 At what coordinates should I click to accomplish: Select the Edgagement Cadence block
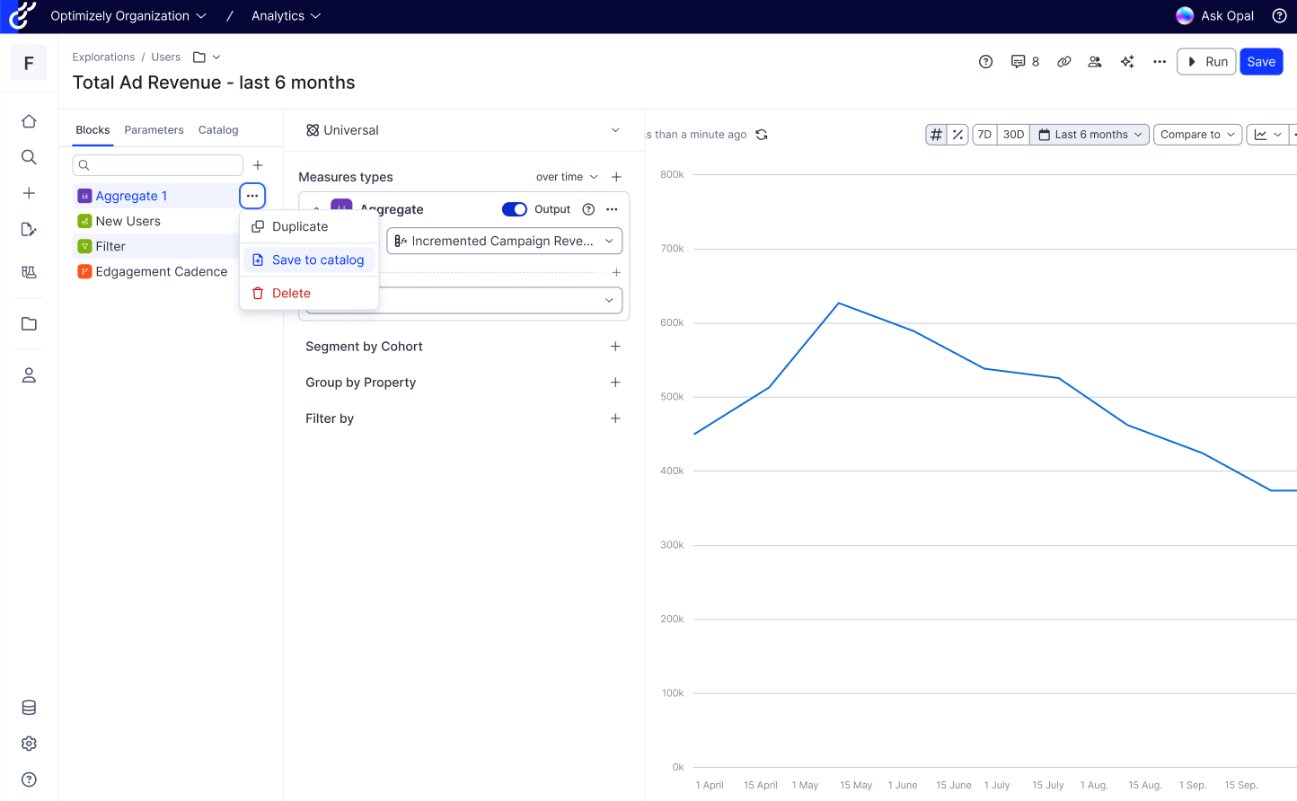[160, 272]
